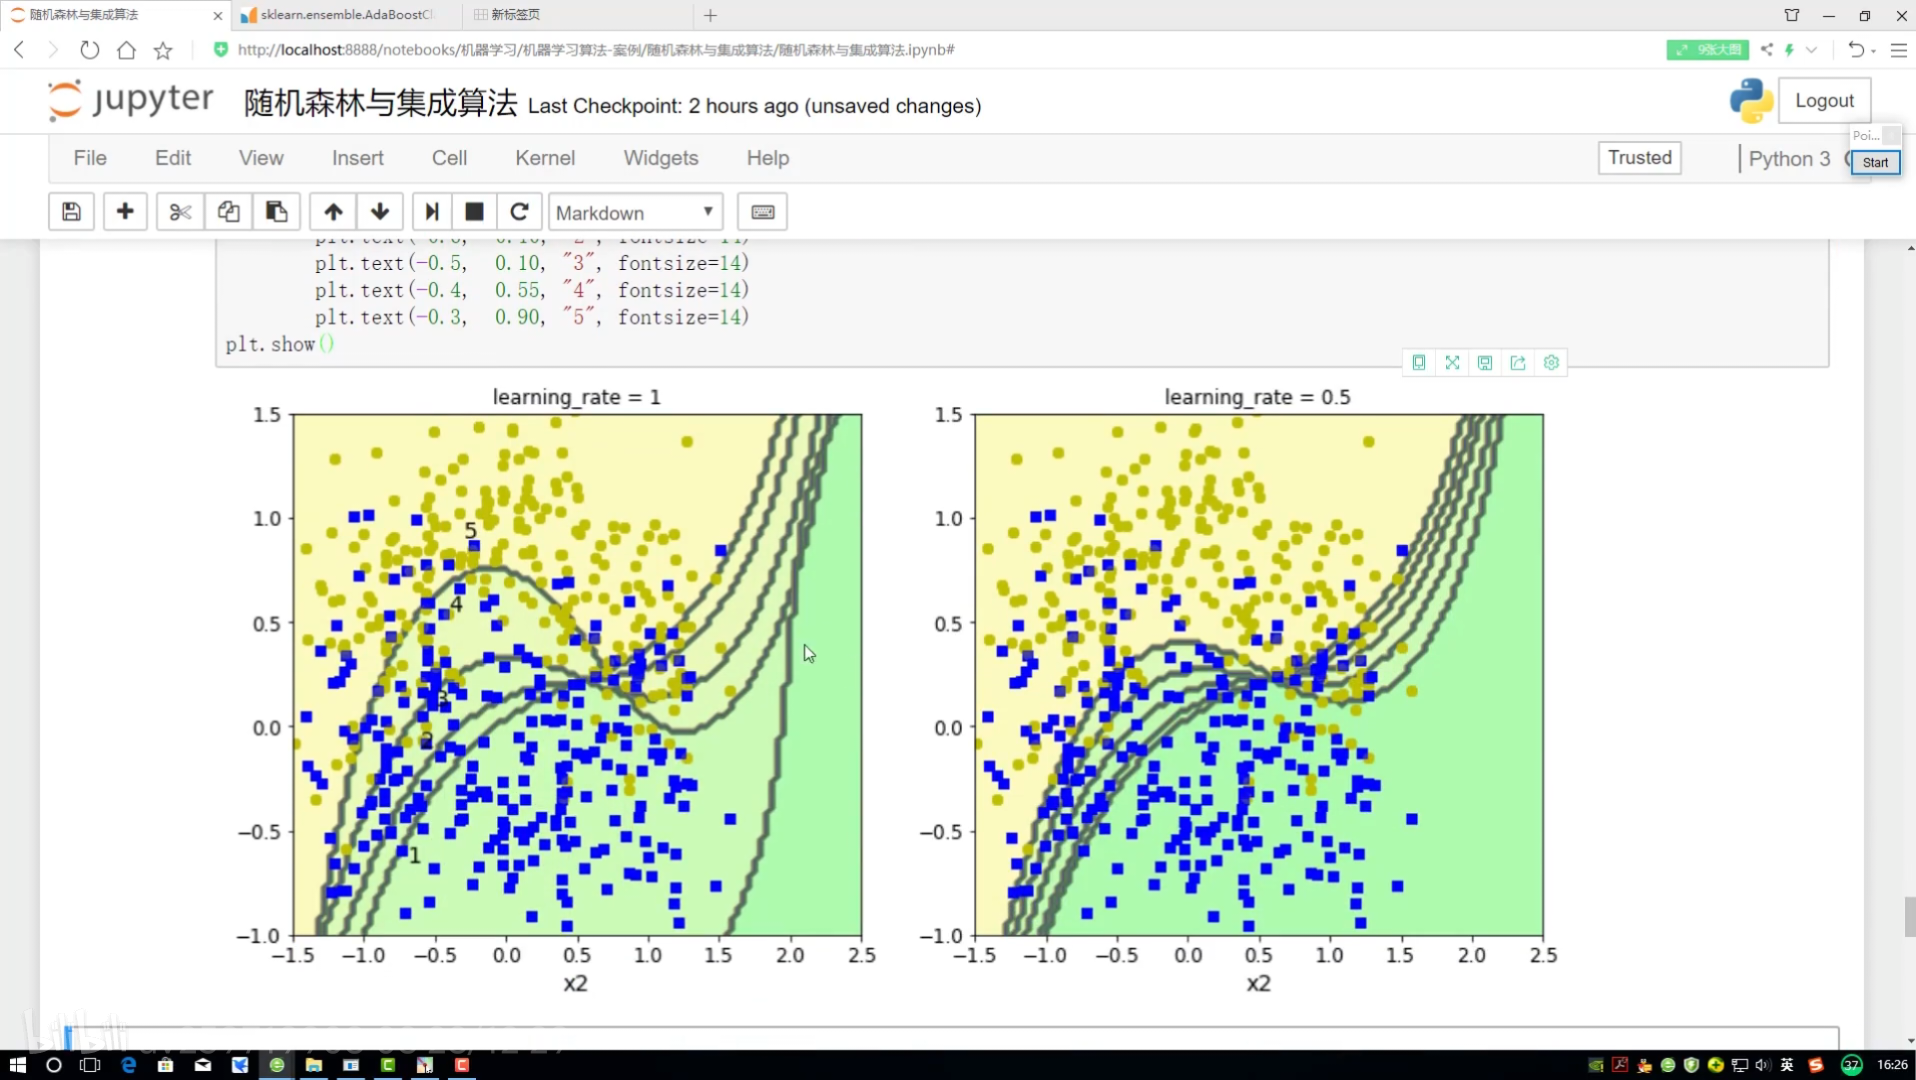Open the Windows Start menu

pos(17,1065)
